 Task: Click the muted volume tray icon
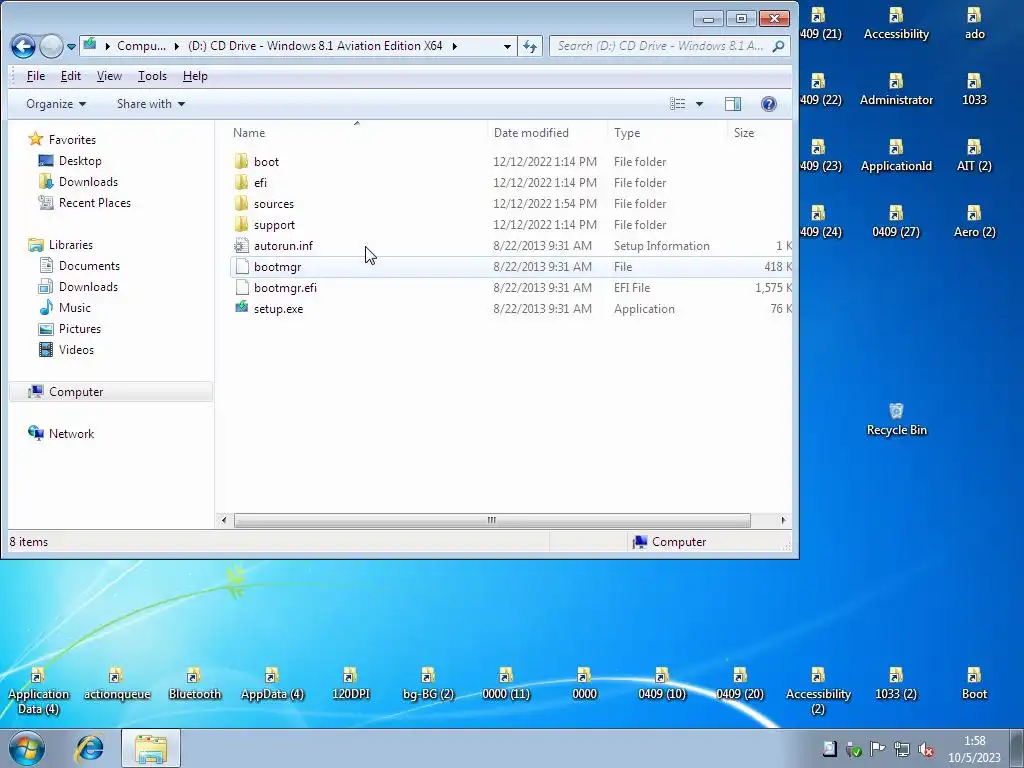tap(926, 750)
